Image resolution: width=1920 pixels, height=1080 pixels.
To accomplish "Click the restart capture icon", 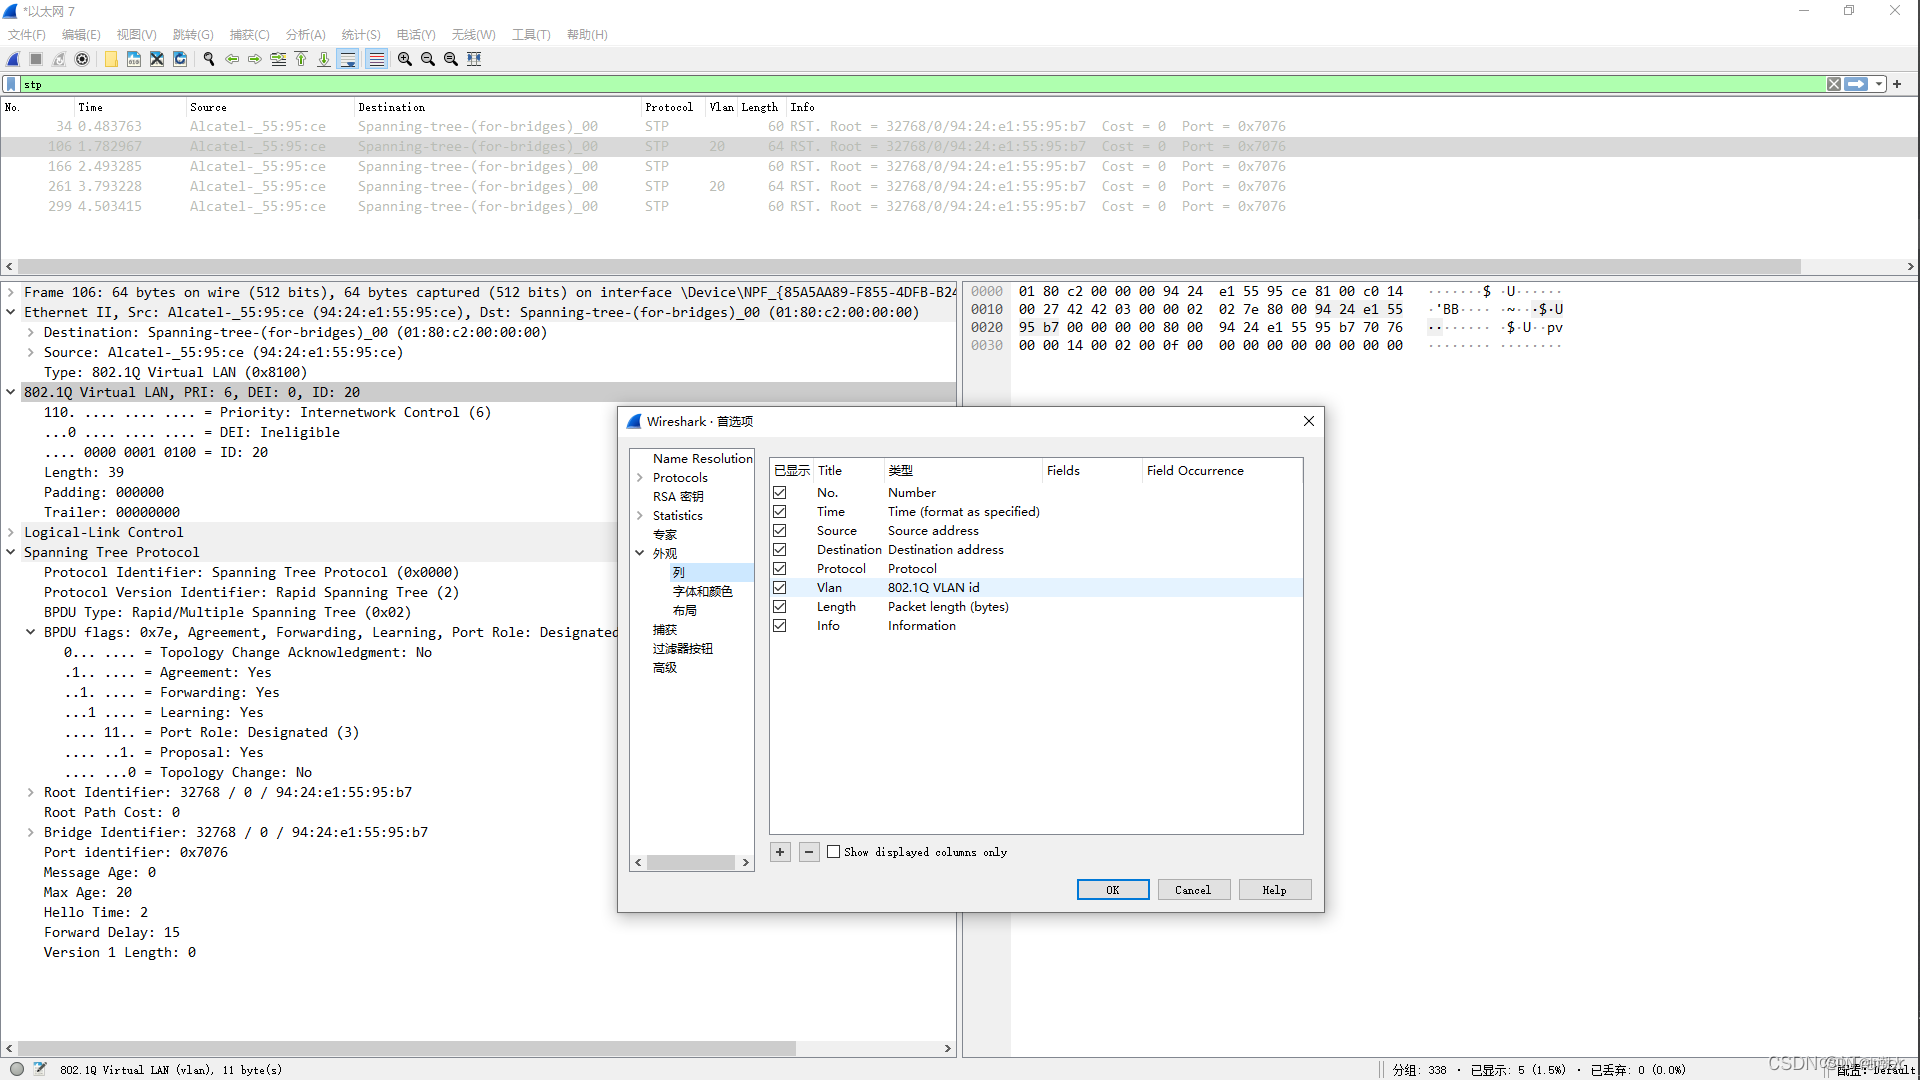I will [58, 59].
